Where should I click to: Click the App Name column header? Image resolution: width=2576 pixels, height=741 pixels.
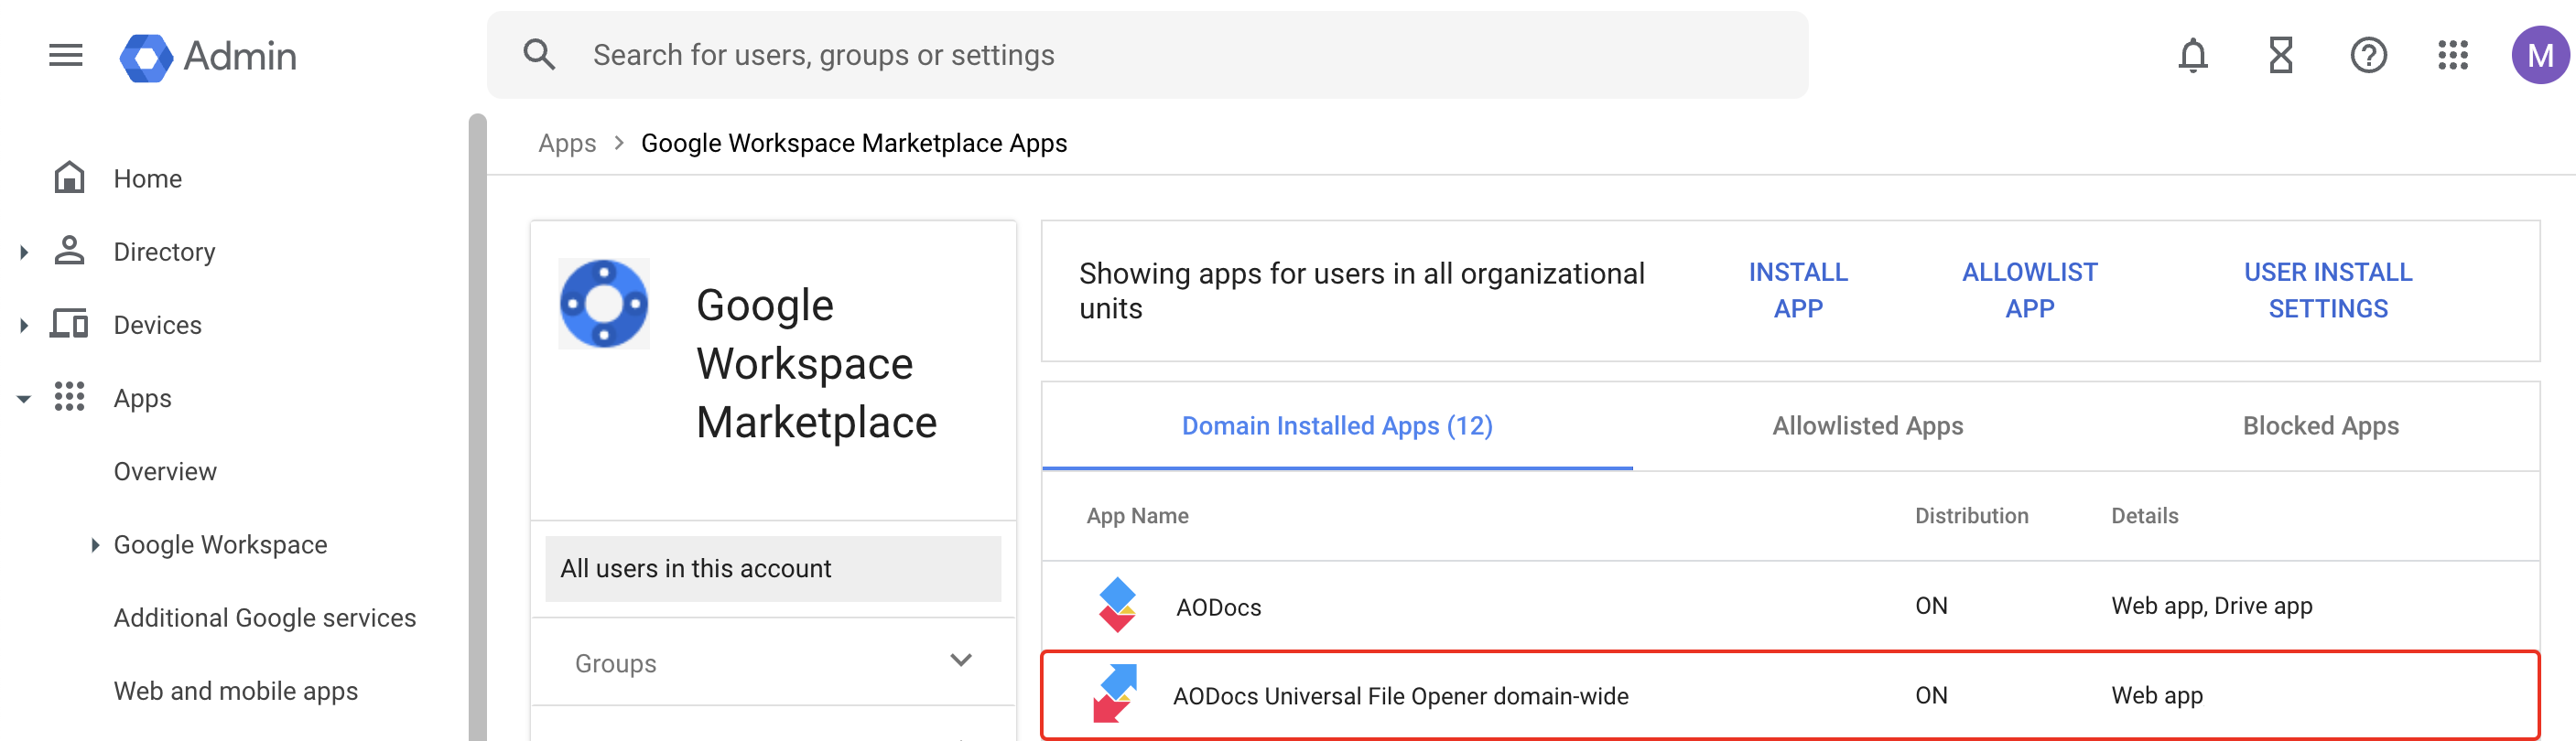tap(1137, 516)
